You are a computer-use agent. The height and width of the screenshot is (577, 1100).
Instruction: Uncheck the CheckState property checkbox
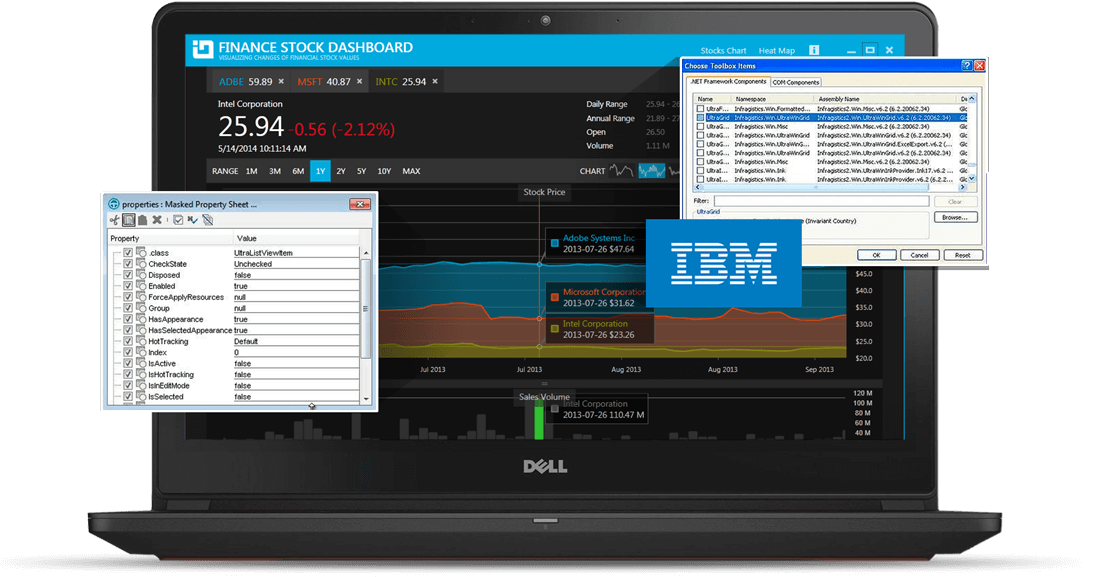coord(128,264)
